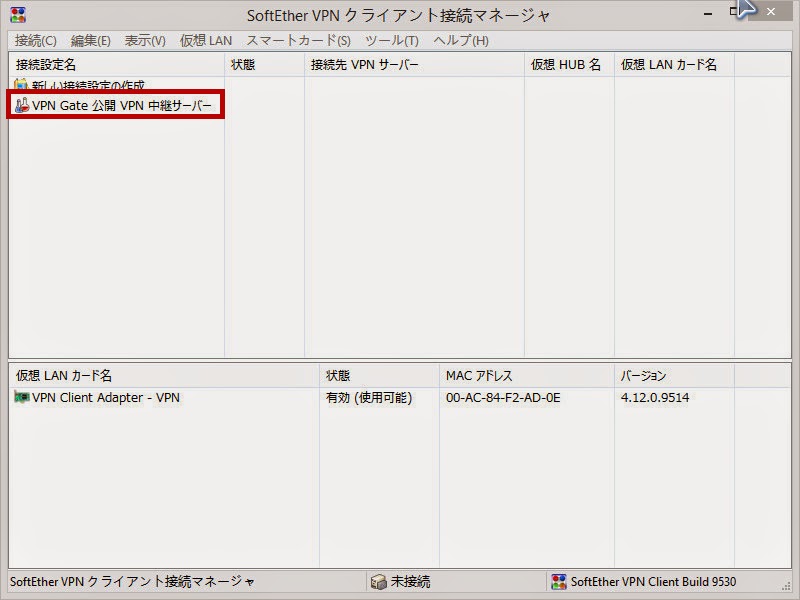800x600 pixels.
Task: Click the SoftEther VPN Client Build 9530 status icon
Action: tap(557, 582)
